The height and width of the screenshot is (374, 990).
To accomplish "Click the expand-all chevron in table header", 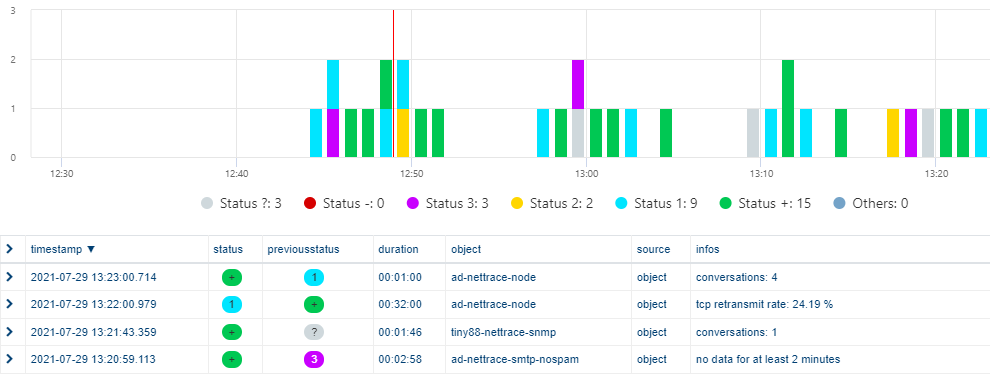I will pyautogui.click(x=9, y=249).
